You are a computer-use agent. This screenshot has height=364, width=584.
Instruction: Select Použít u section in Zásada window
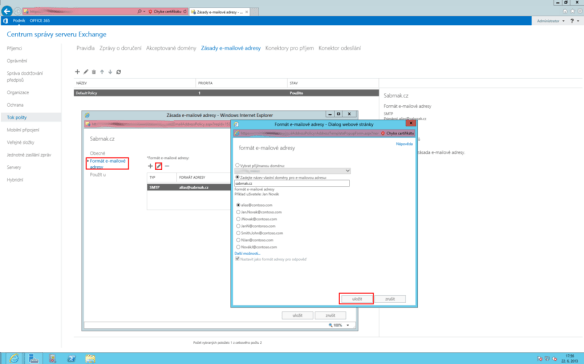98,174
